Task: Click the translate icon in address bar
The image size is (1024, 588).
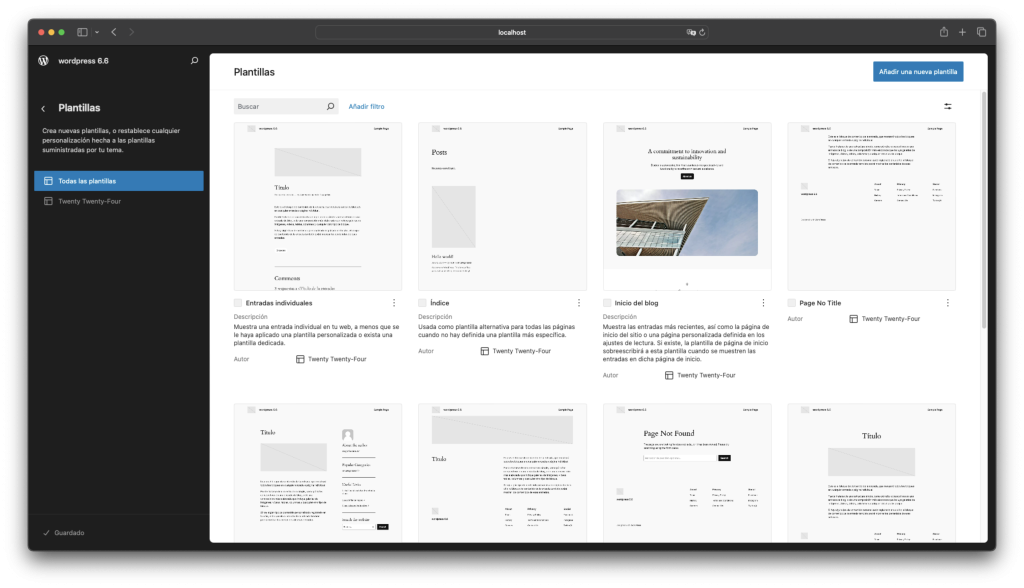Action: [690, 33]
